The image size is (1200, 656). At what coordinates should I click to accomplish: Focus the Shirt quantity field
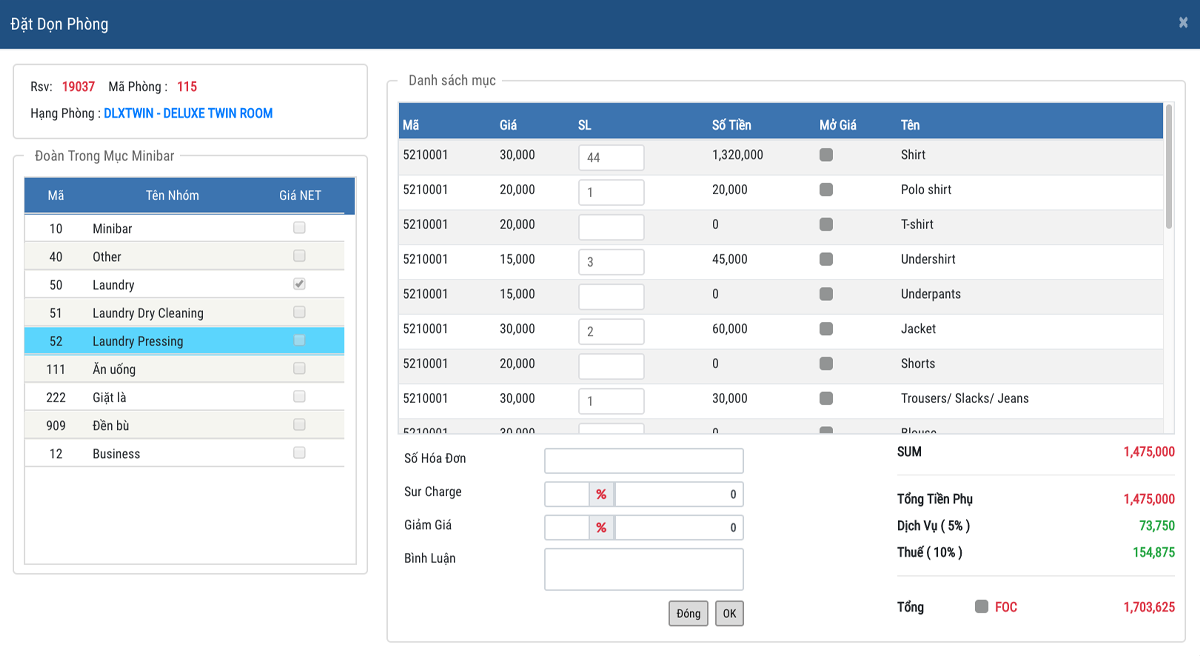[611, 157]
